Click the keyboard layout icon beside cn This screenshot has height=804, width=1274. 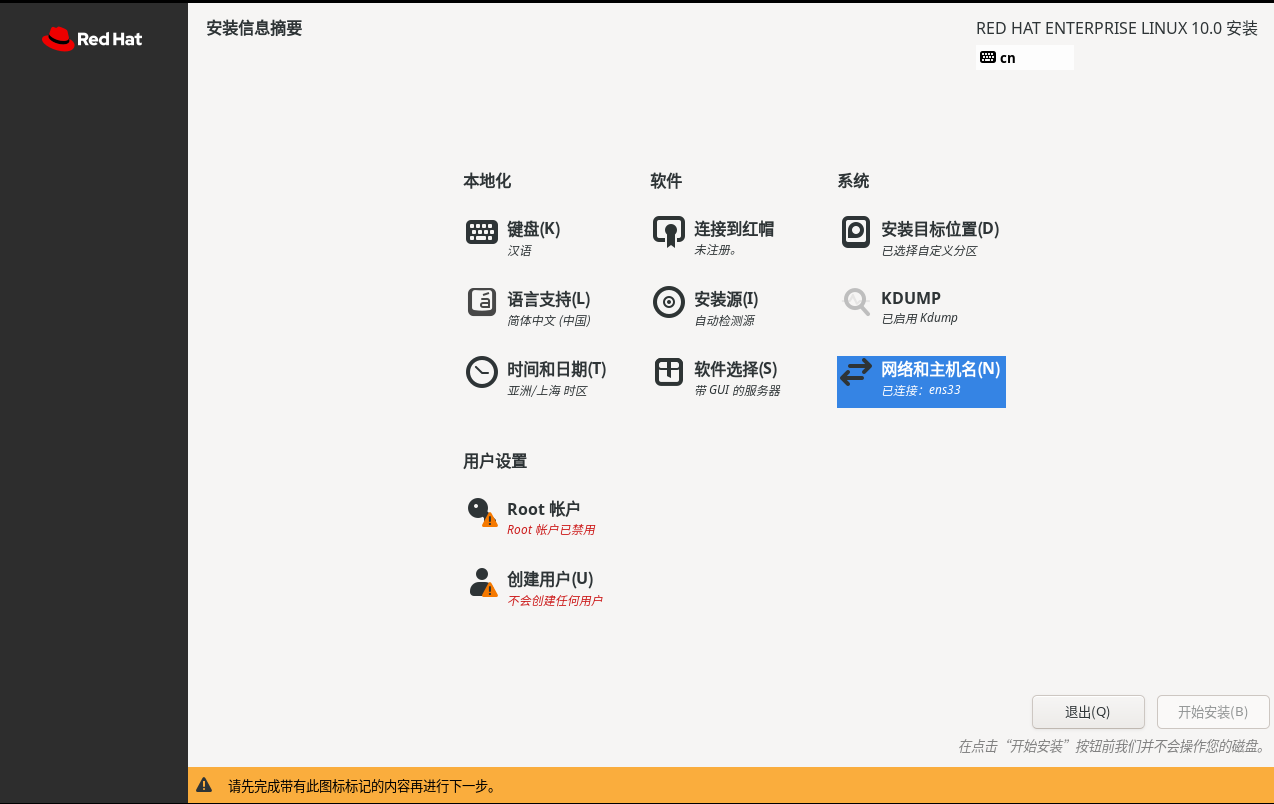(988, 57)
